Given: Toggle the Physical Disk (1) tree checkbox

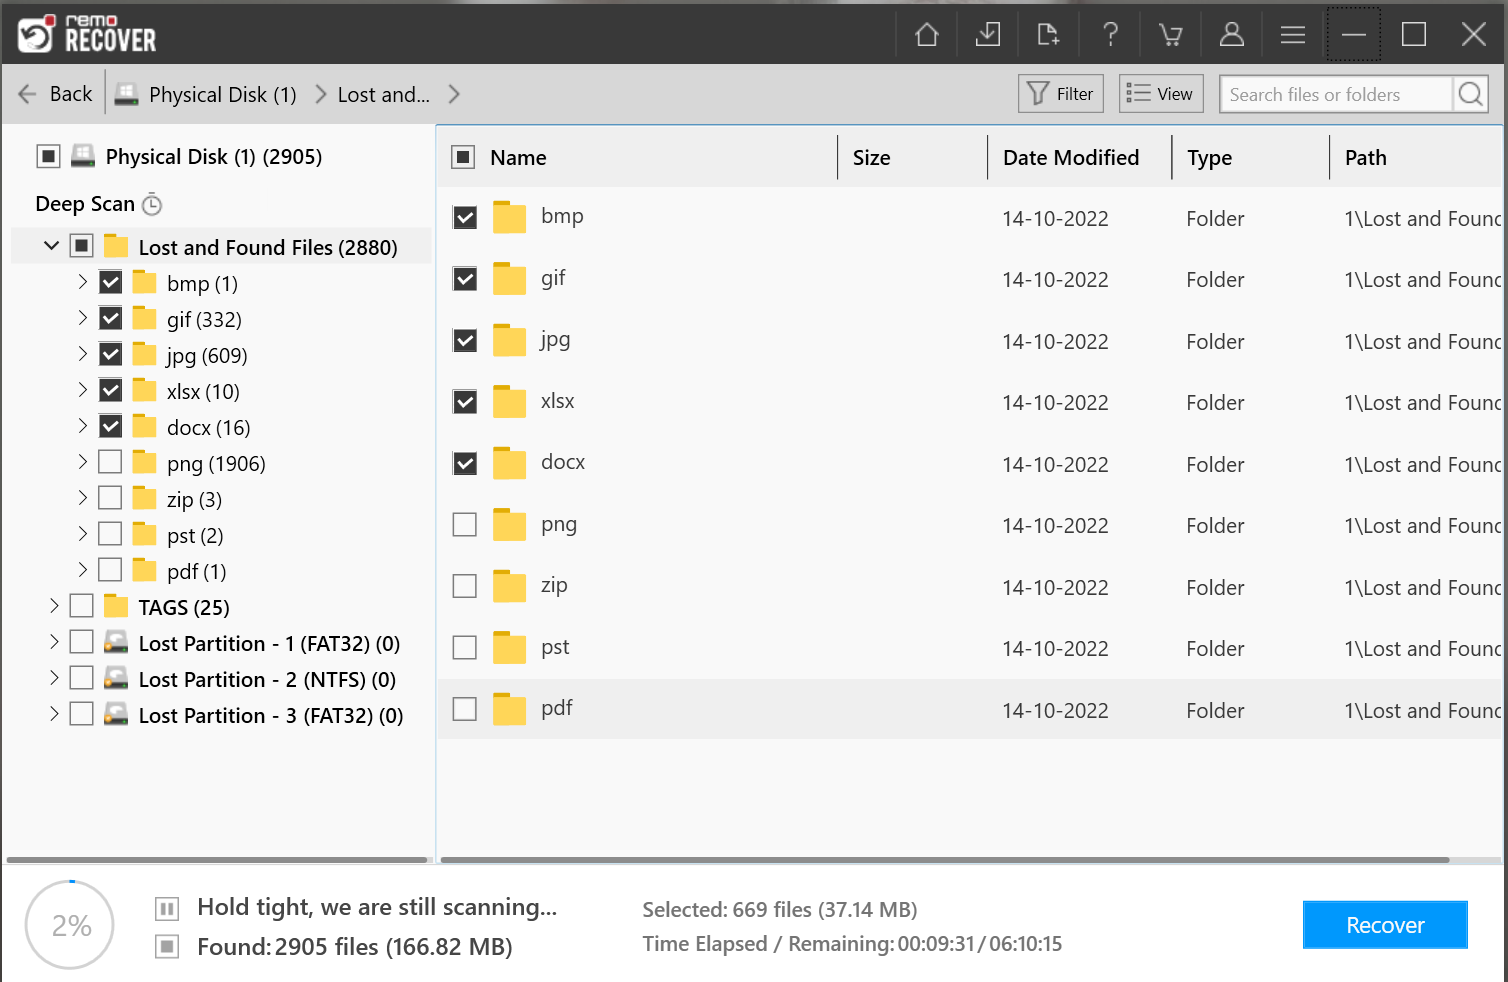Looking at the screenshot, I should point(48,156).
